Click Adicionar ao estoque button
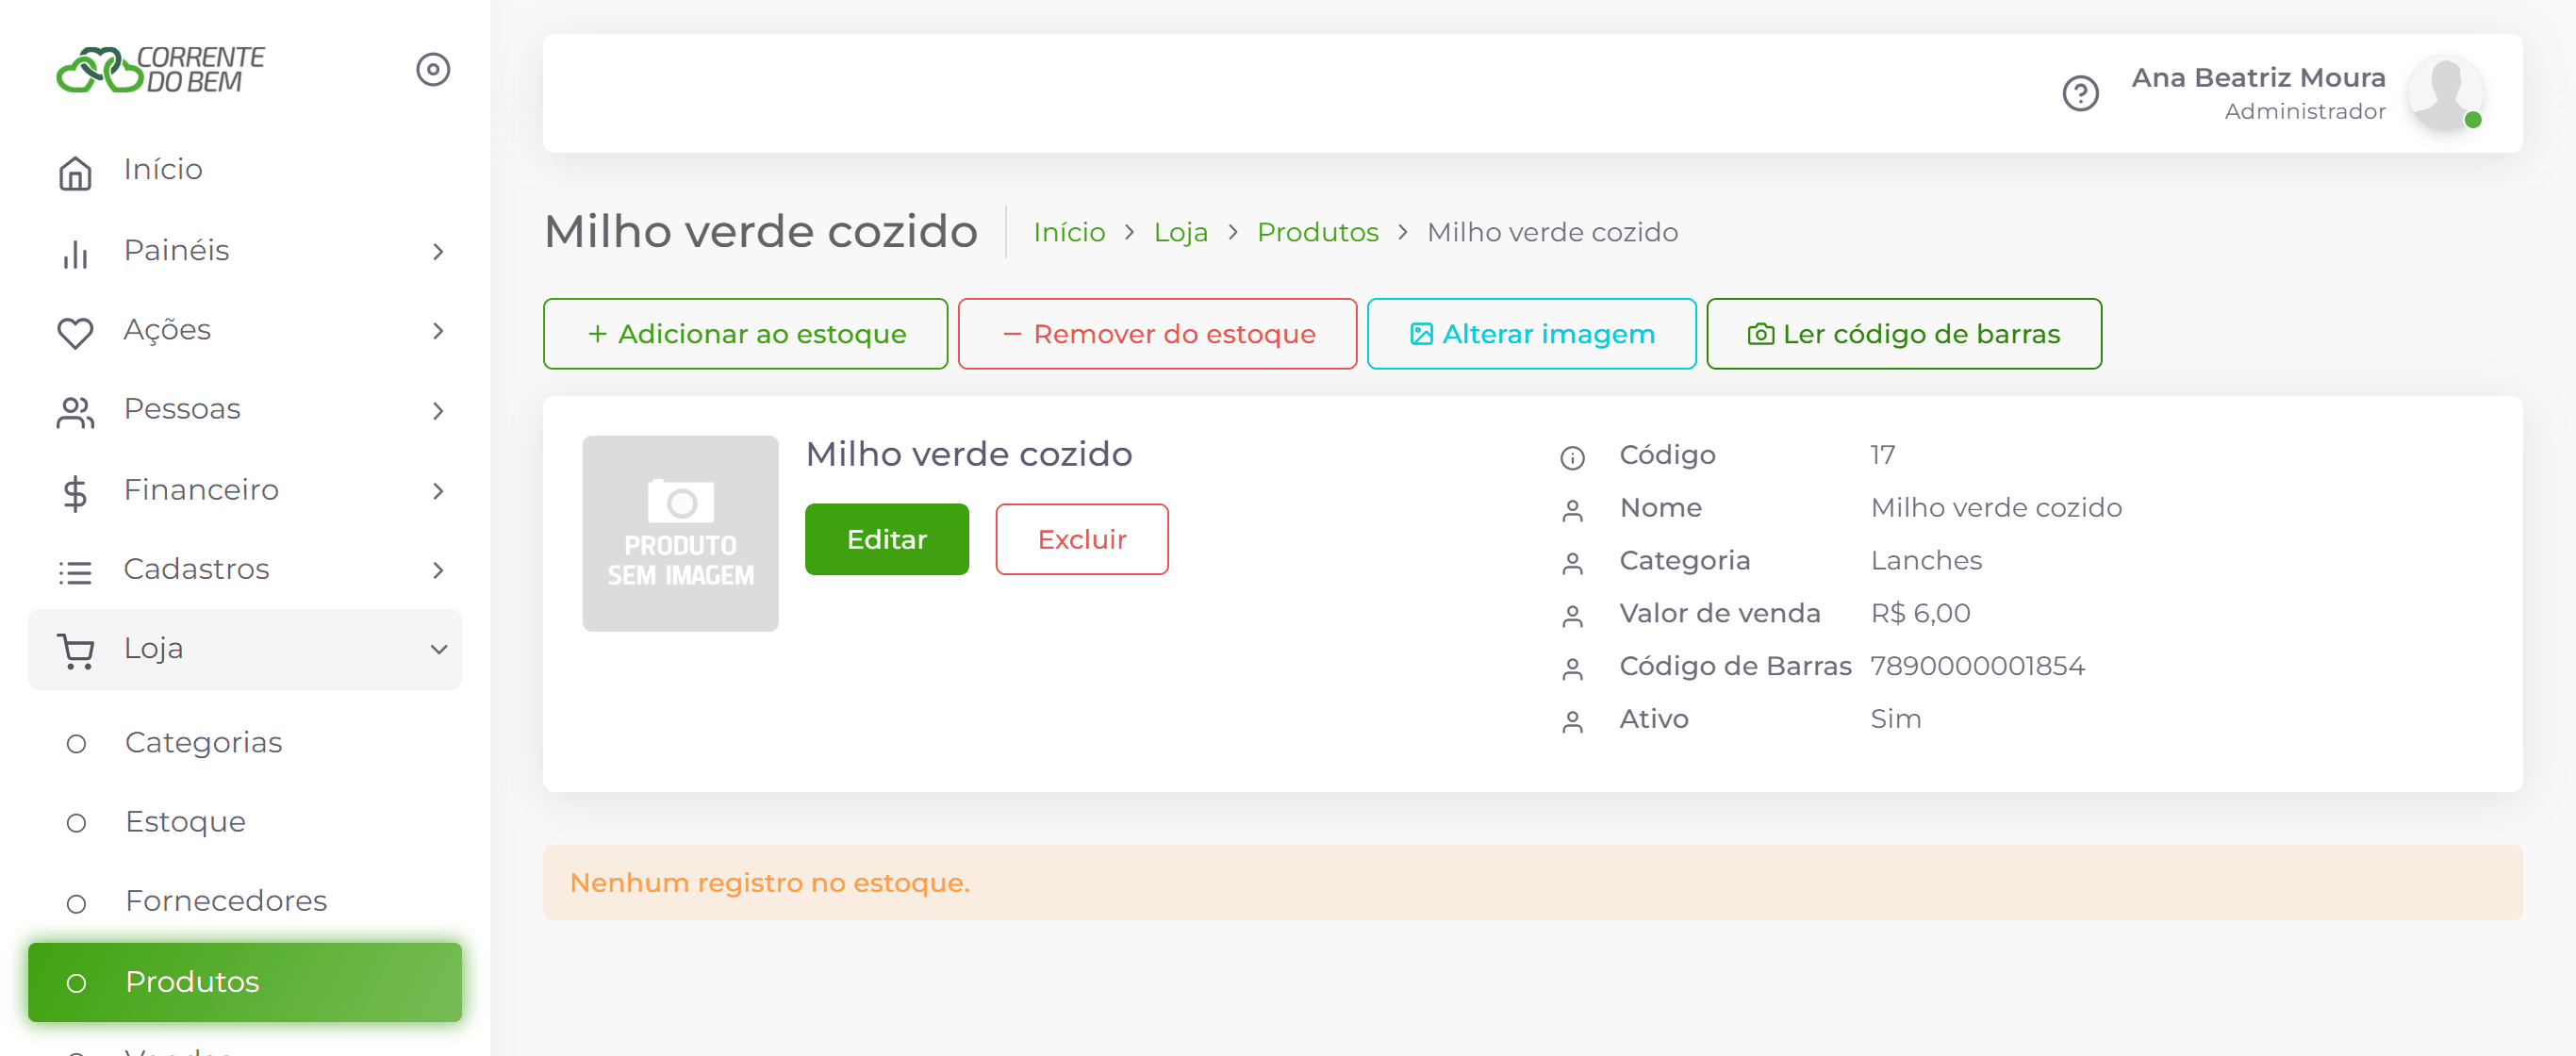Screen dimensions: 2576x1056 [745, 333]
